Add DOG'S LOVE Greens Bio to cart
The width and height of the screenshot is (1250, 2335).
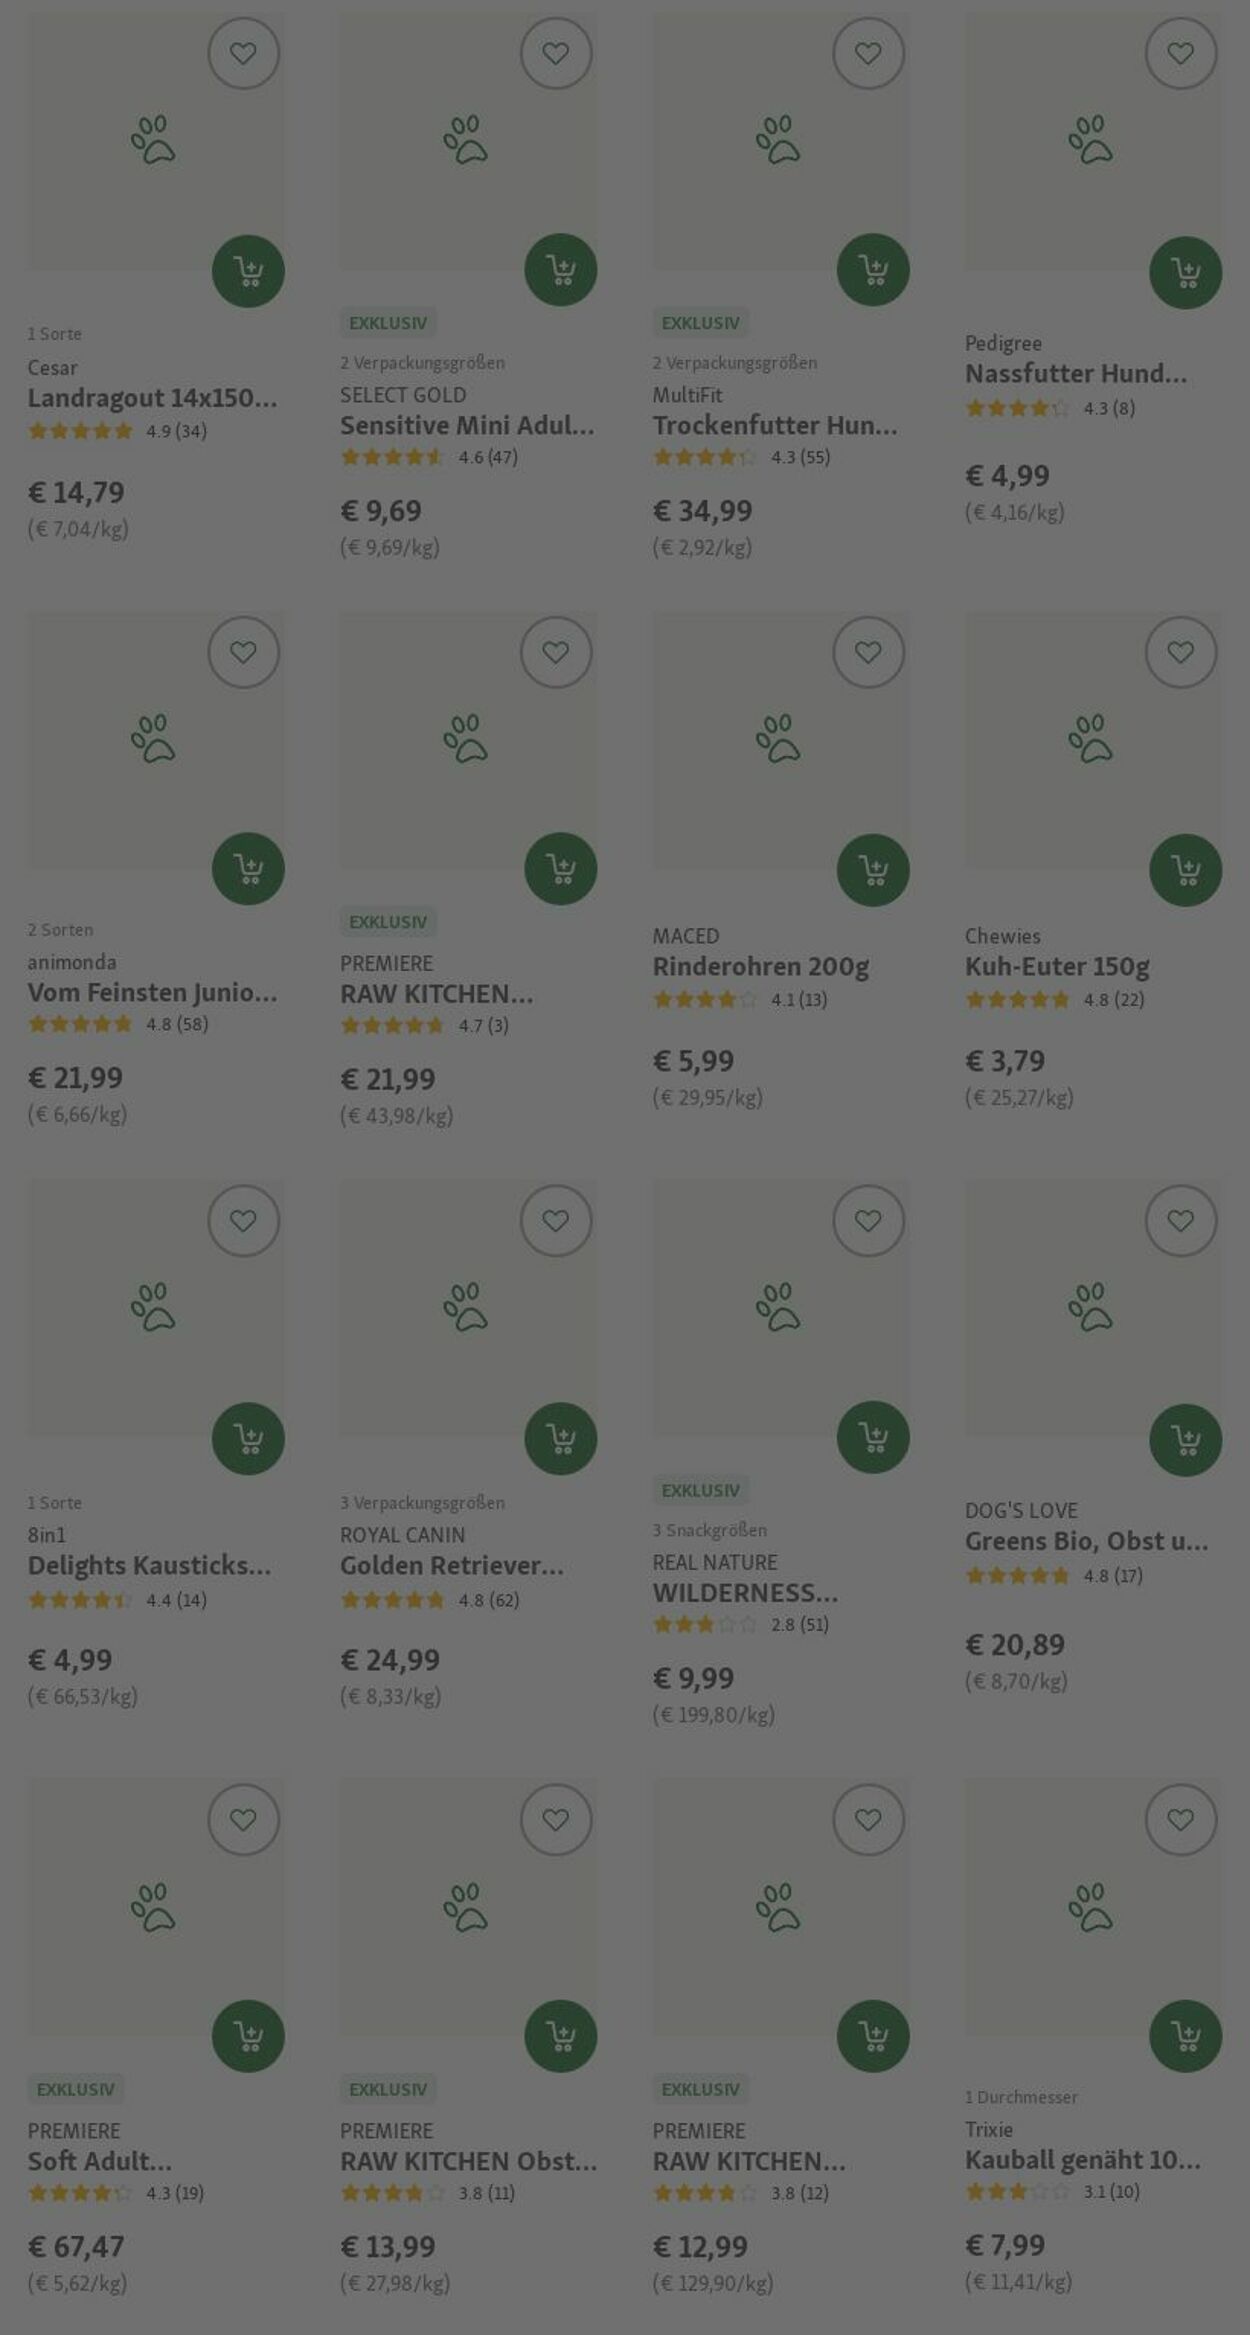1186,1440
